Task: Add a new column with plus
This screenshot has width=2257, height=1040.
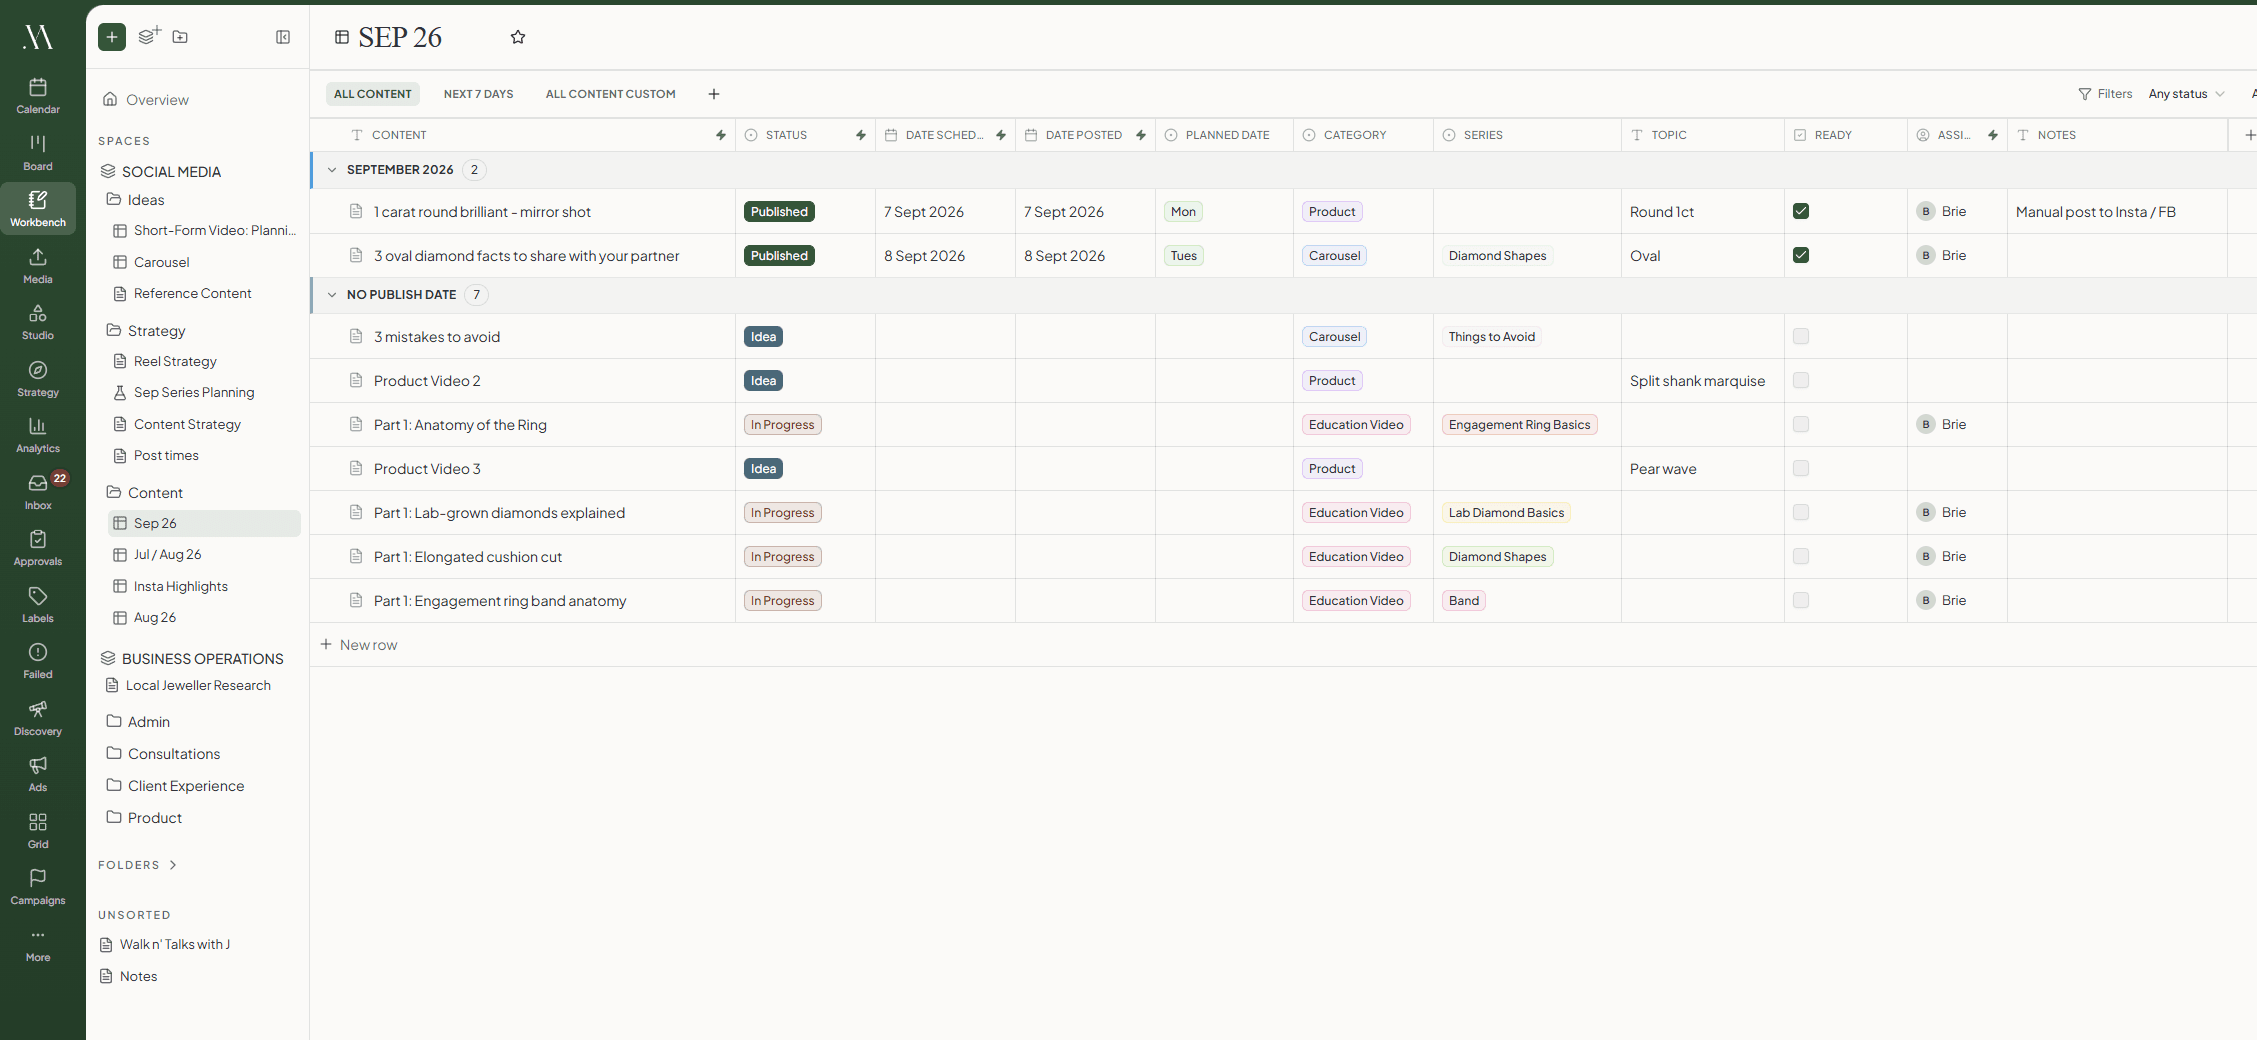Action: 2249,135
